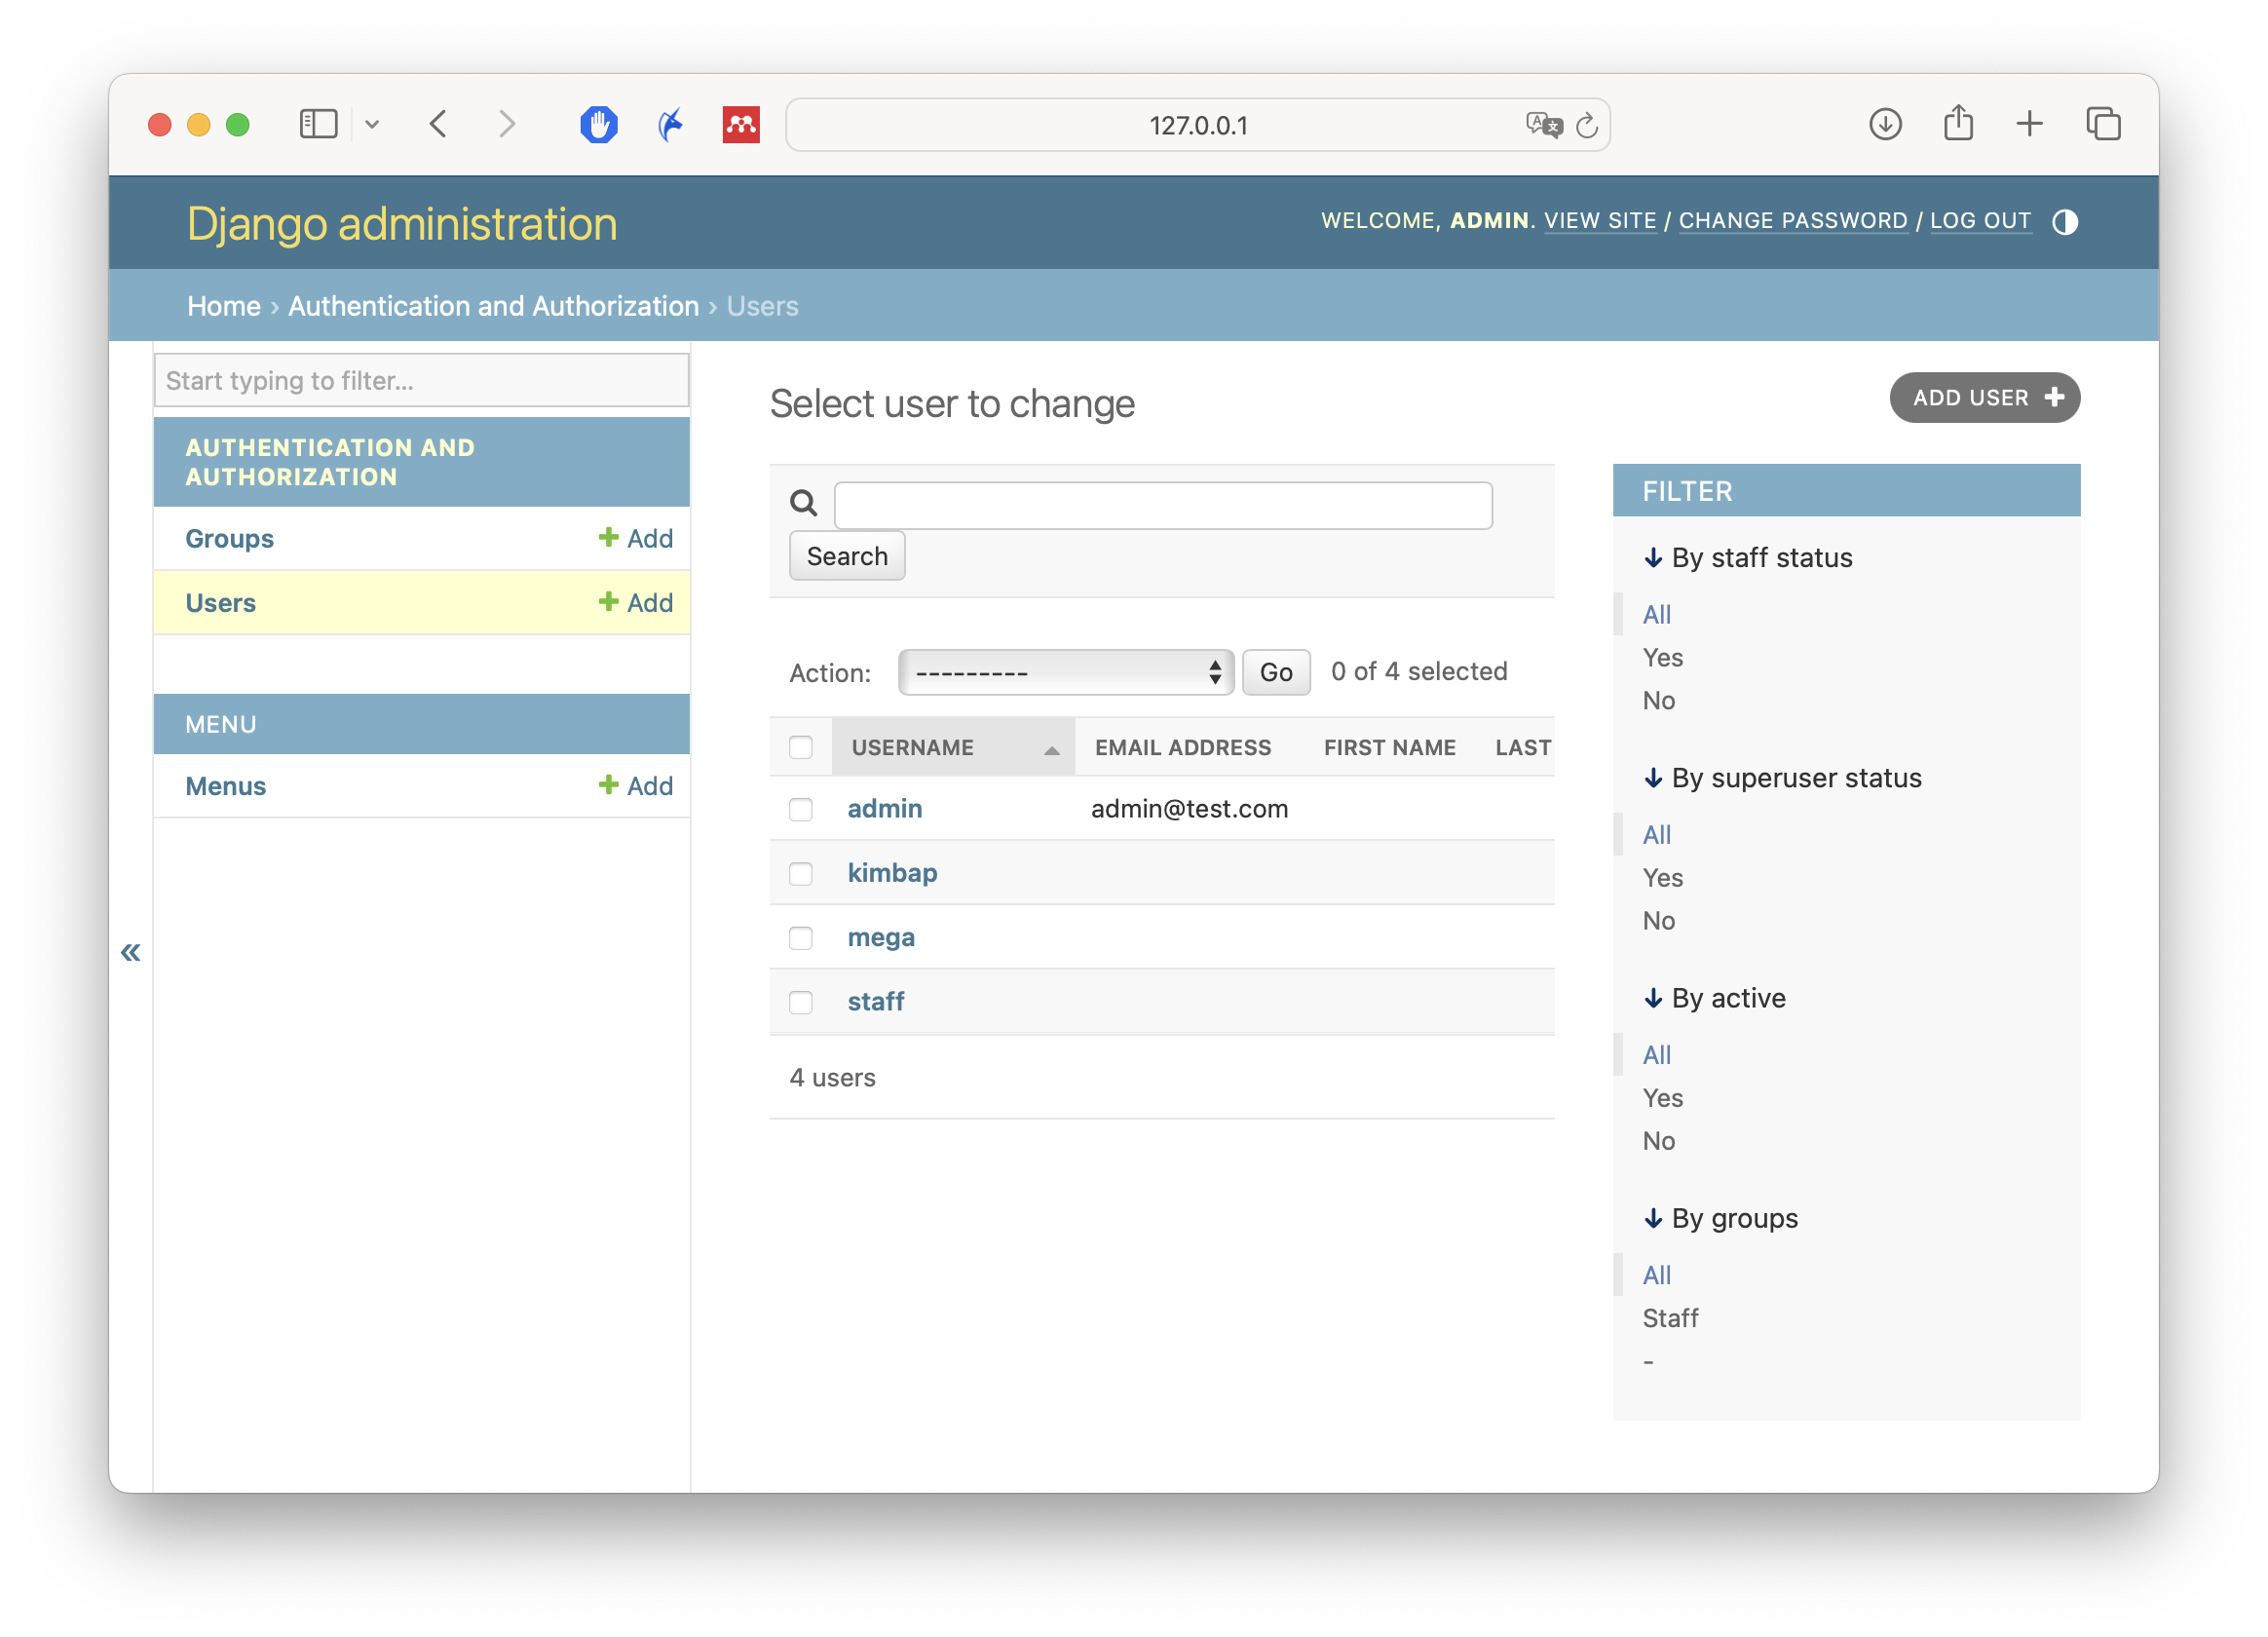This screenshot has width=2268, height=1637.
Task: Tick the select-all users checkbox
Action: (x=800, y=747)
